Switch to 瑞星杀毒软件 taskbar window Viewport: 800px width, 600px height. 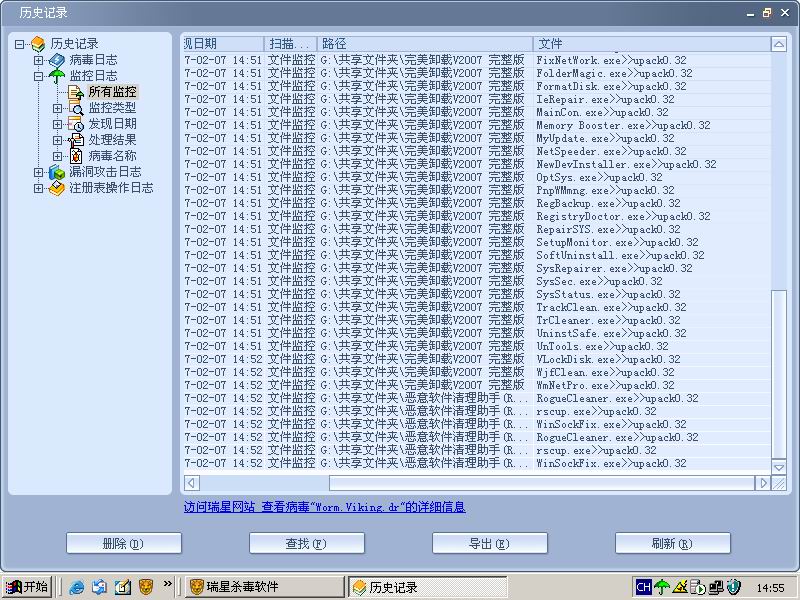pyautogui.click(x=264, y=587)
